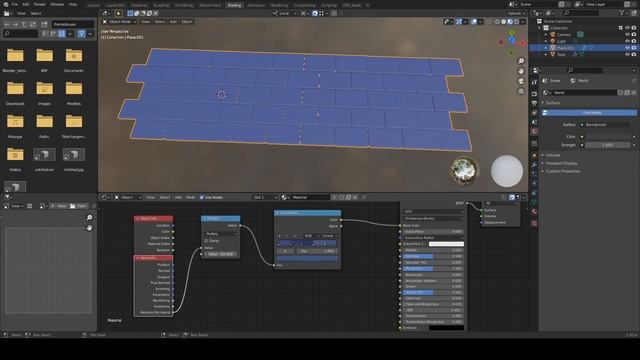Disable render for Tuile object

point(634,54)
